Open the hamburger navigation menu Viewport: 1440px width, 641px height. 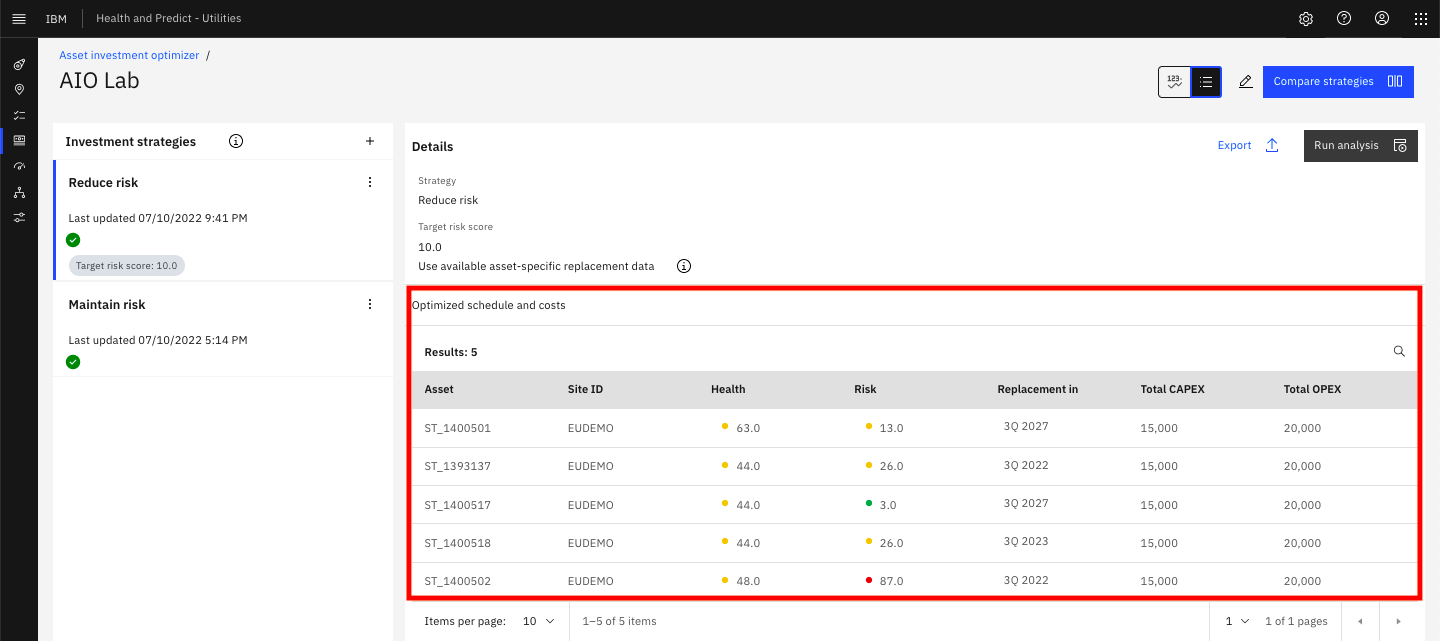tap(18, 19)
